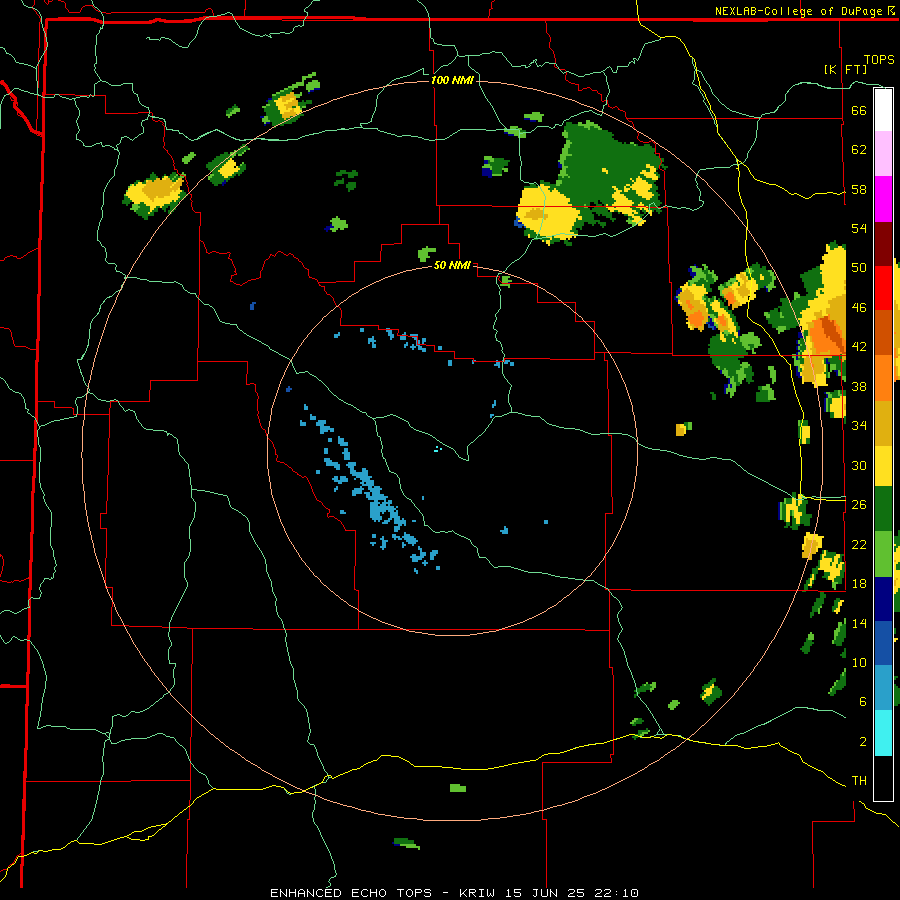
Task: Click the "KRIW" radar site identifier
Action: tap(476, 893)
